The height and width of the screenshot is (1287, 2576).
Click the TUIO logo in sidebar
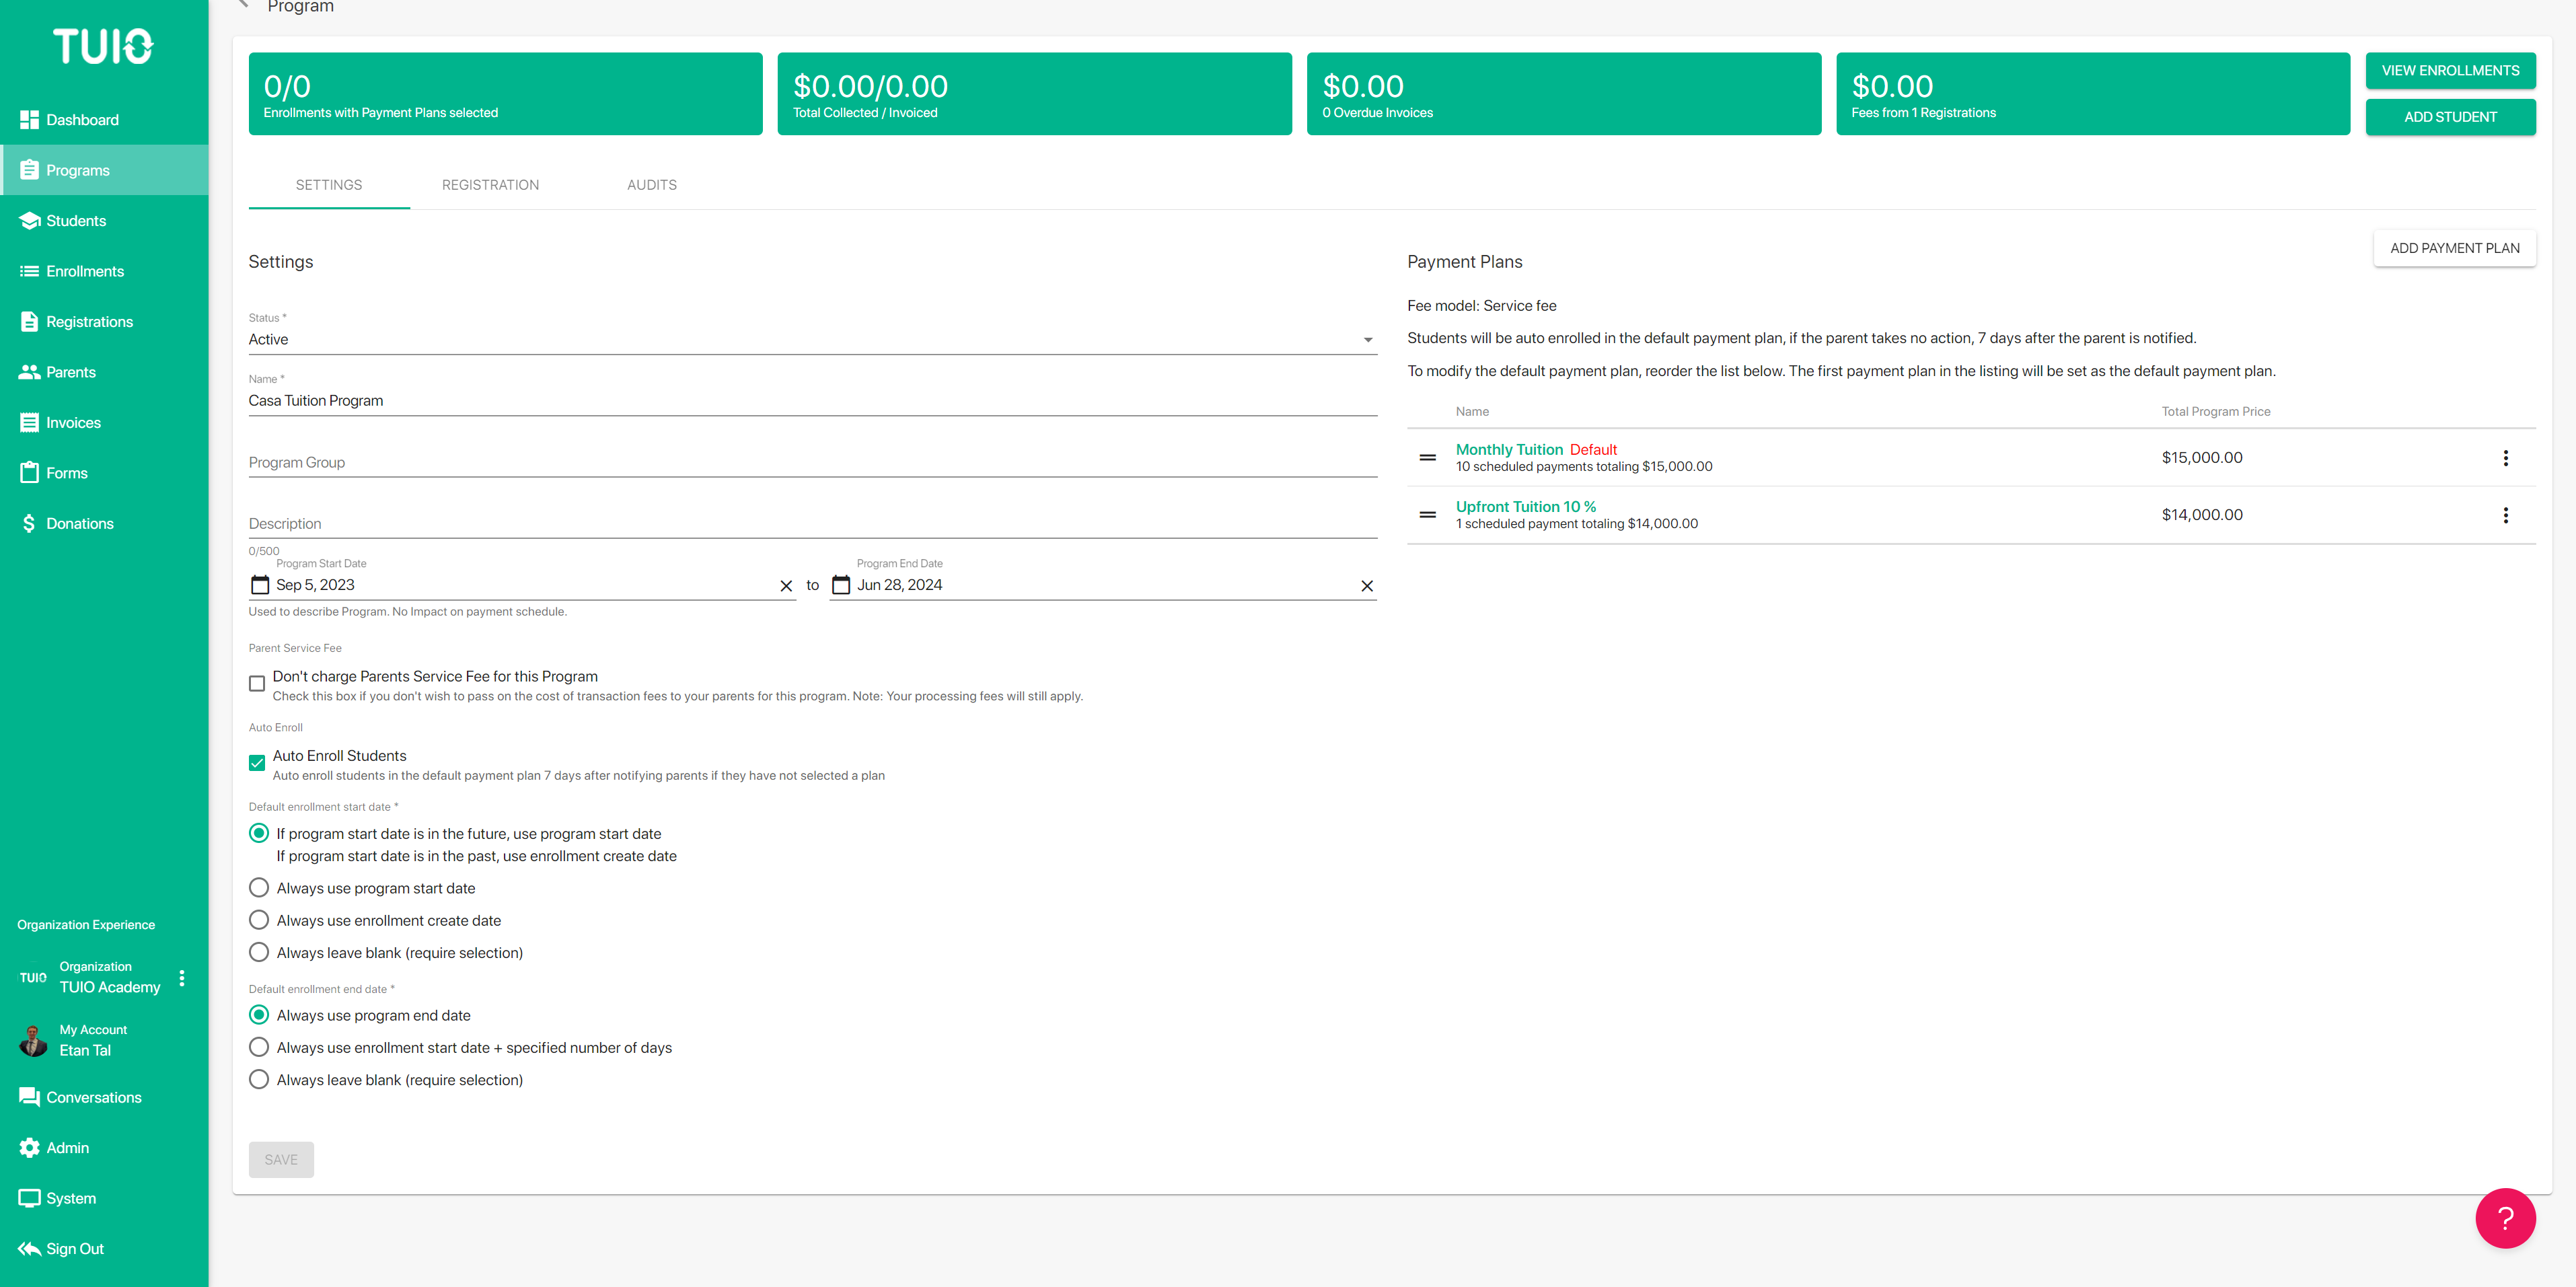coord(103,46)
